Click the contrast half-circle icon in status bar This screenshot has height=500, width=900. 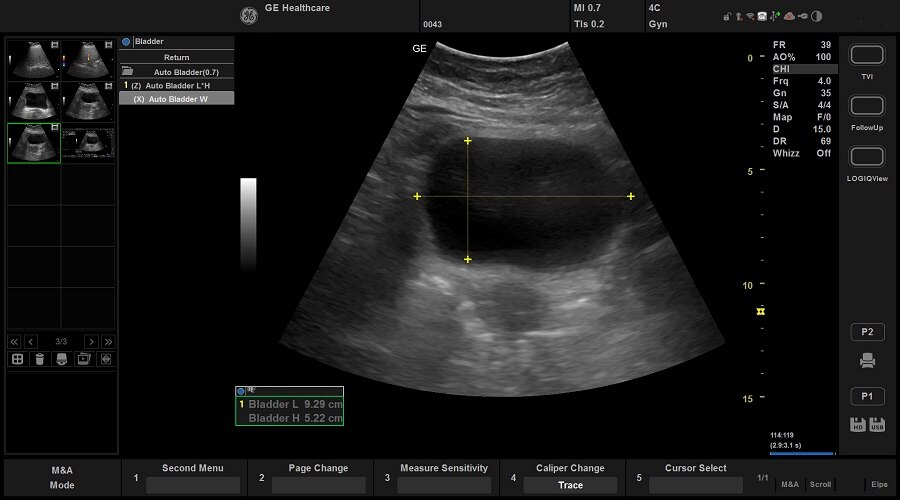click(x=816, y=16)
